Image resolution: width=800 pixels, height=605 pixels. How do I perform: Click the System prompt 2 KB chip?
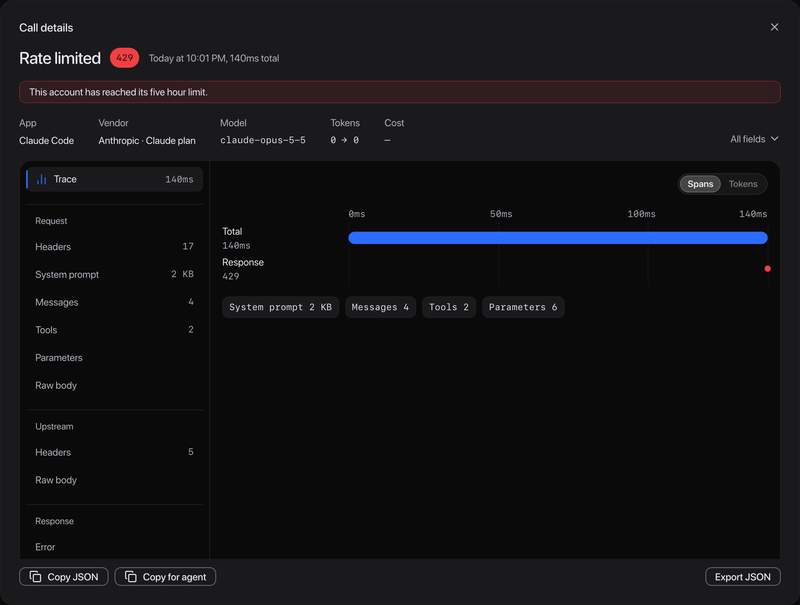[281, 307]
